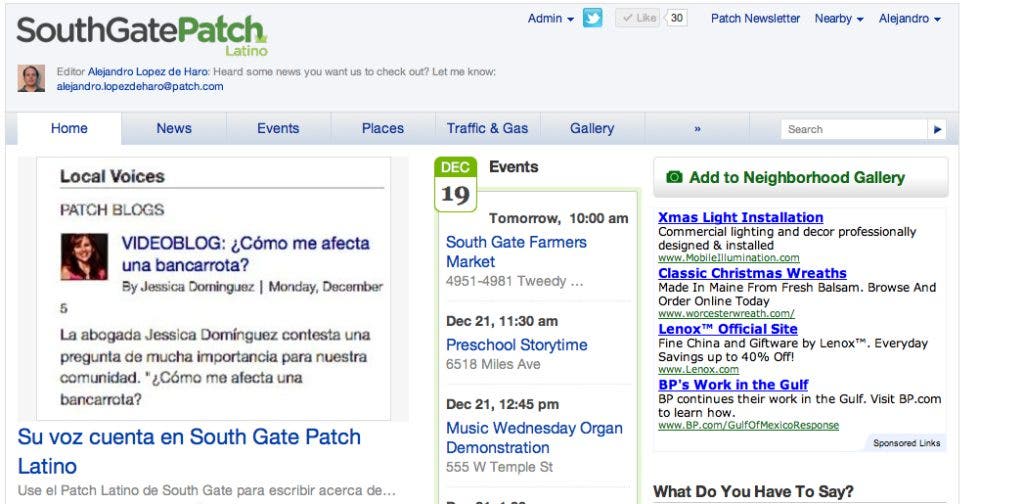The image size is (1024, 504).
Task: Expand the Alejandro account dropdown
Action: pyautogui.click(x=909, y=18)
